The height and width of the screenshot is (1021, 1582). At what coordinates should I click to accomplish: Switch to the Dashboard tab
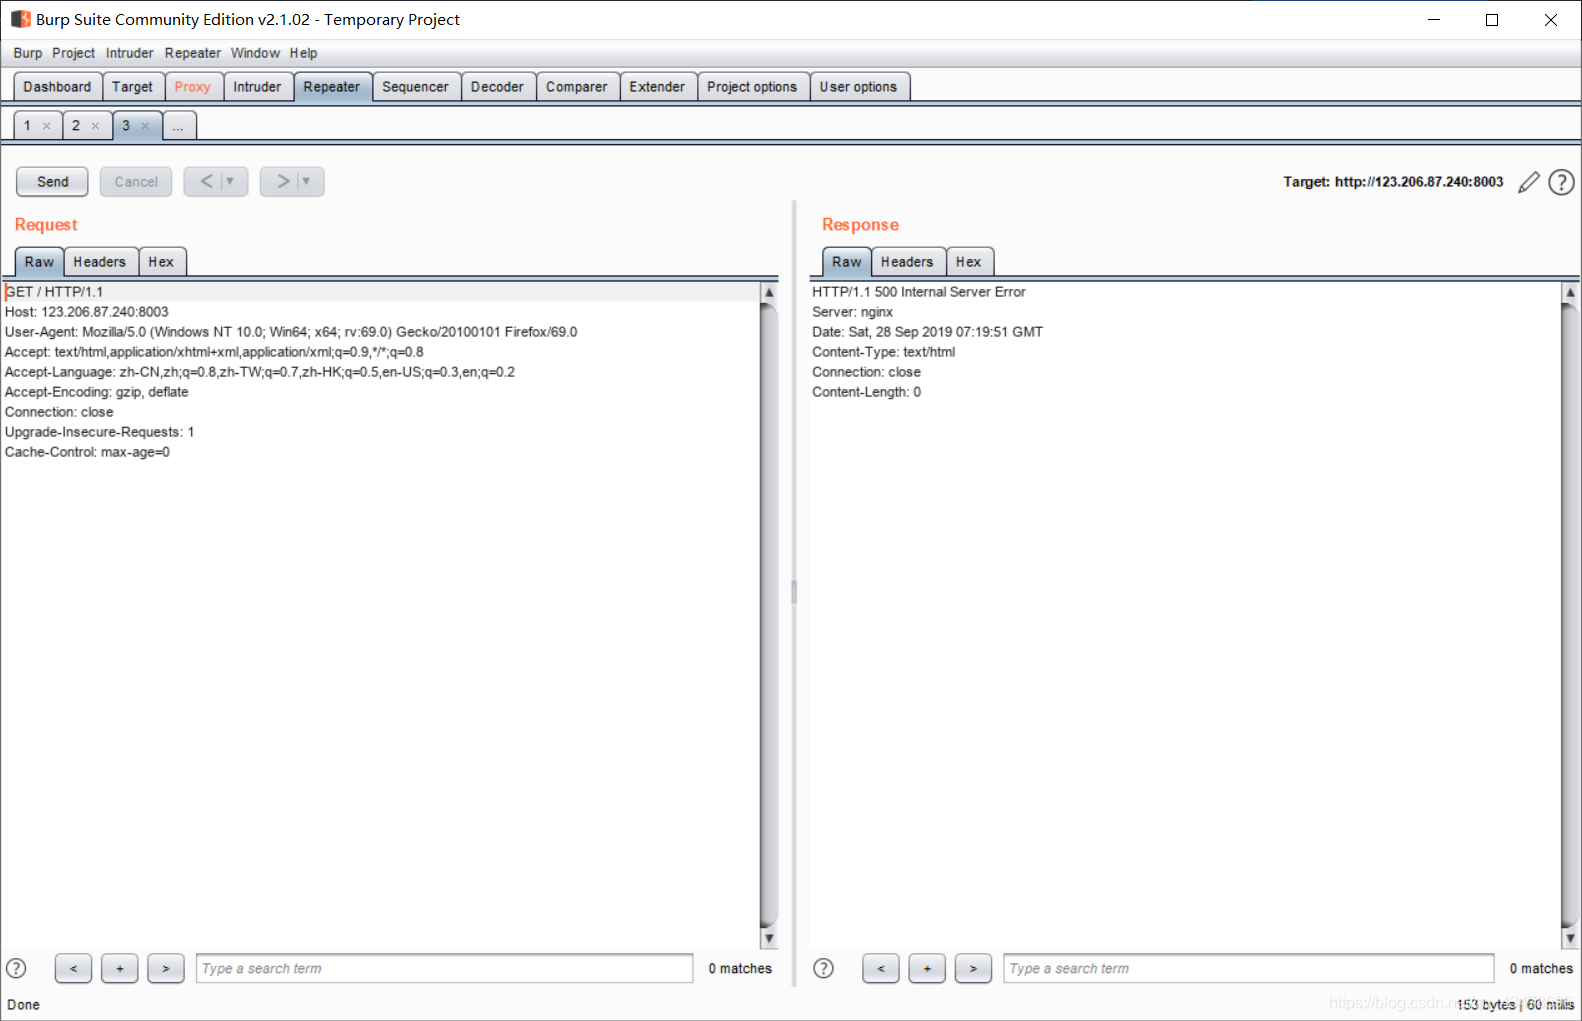pyautogui.click(x=57, y=87)
